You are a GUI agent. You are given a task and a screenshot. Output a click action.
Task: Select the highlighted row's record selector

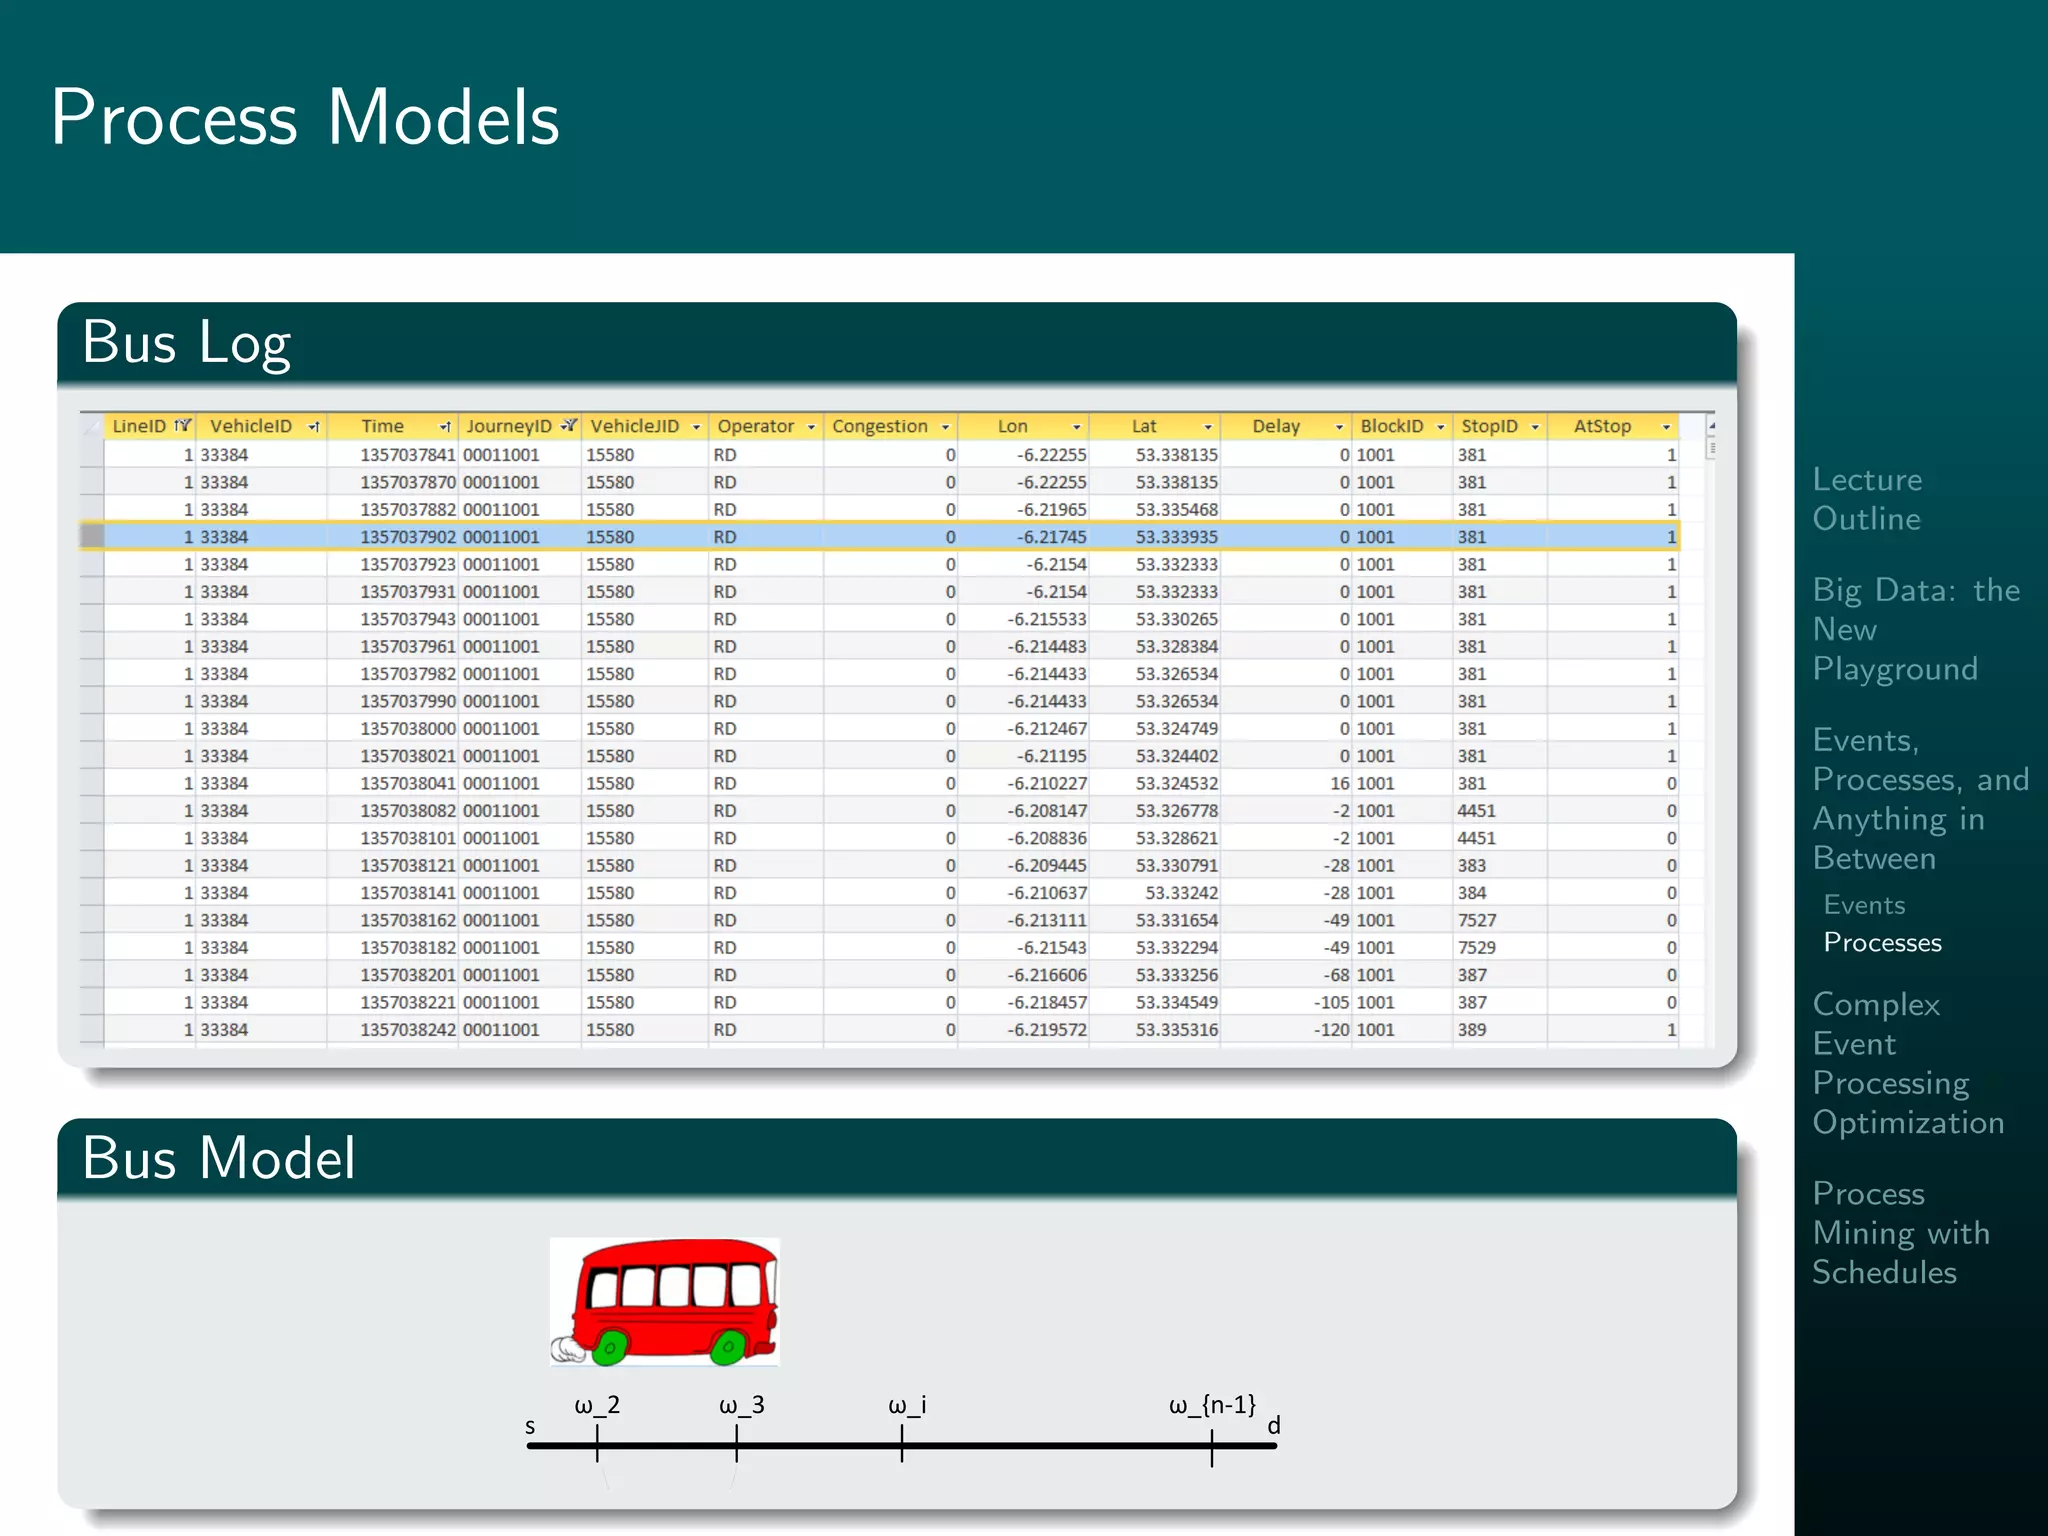[92, 537]
